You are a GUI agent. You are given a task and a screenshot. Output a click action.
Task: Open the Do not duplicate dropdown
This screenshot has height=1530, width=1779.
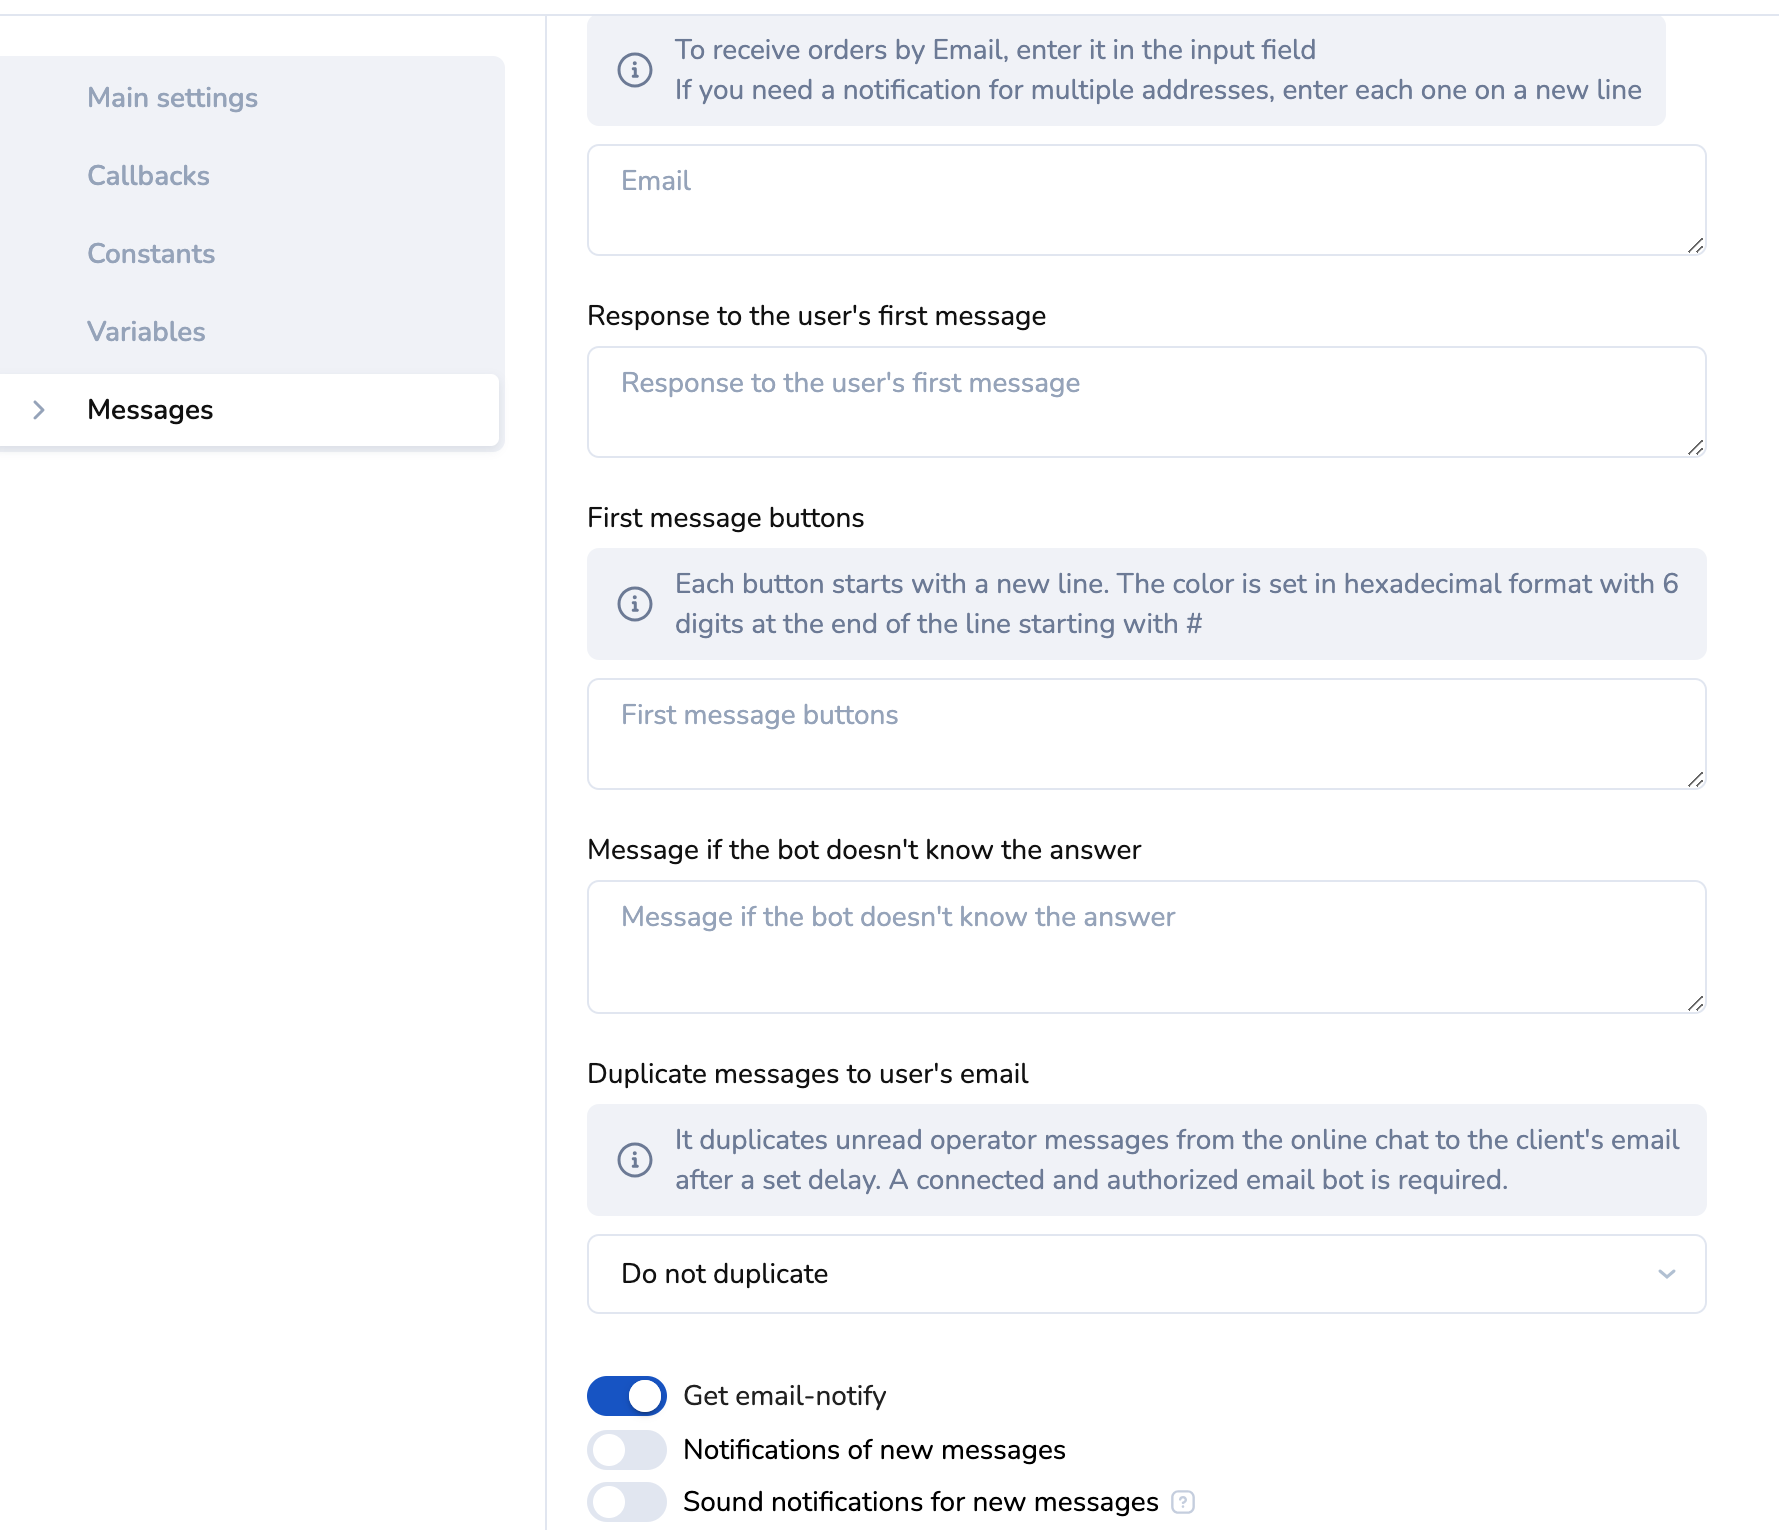point(1145,1274)
